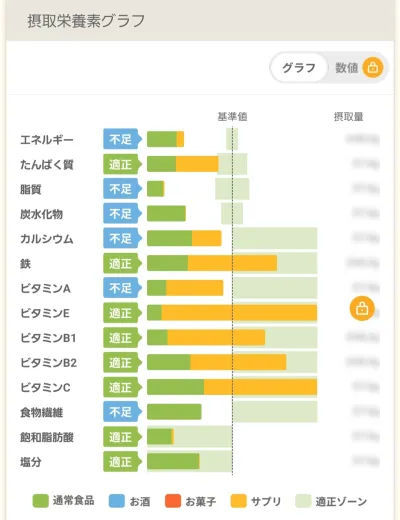
Task: Click the lock icon beside 数値
Action: pyautogui.click(x=373, y=68)
